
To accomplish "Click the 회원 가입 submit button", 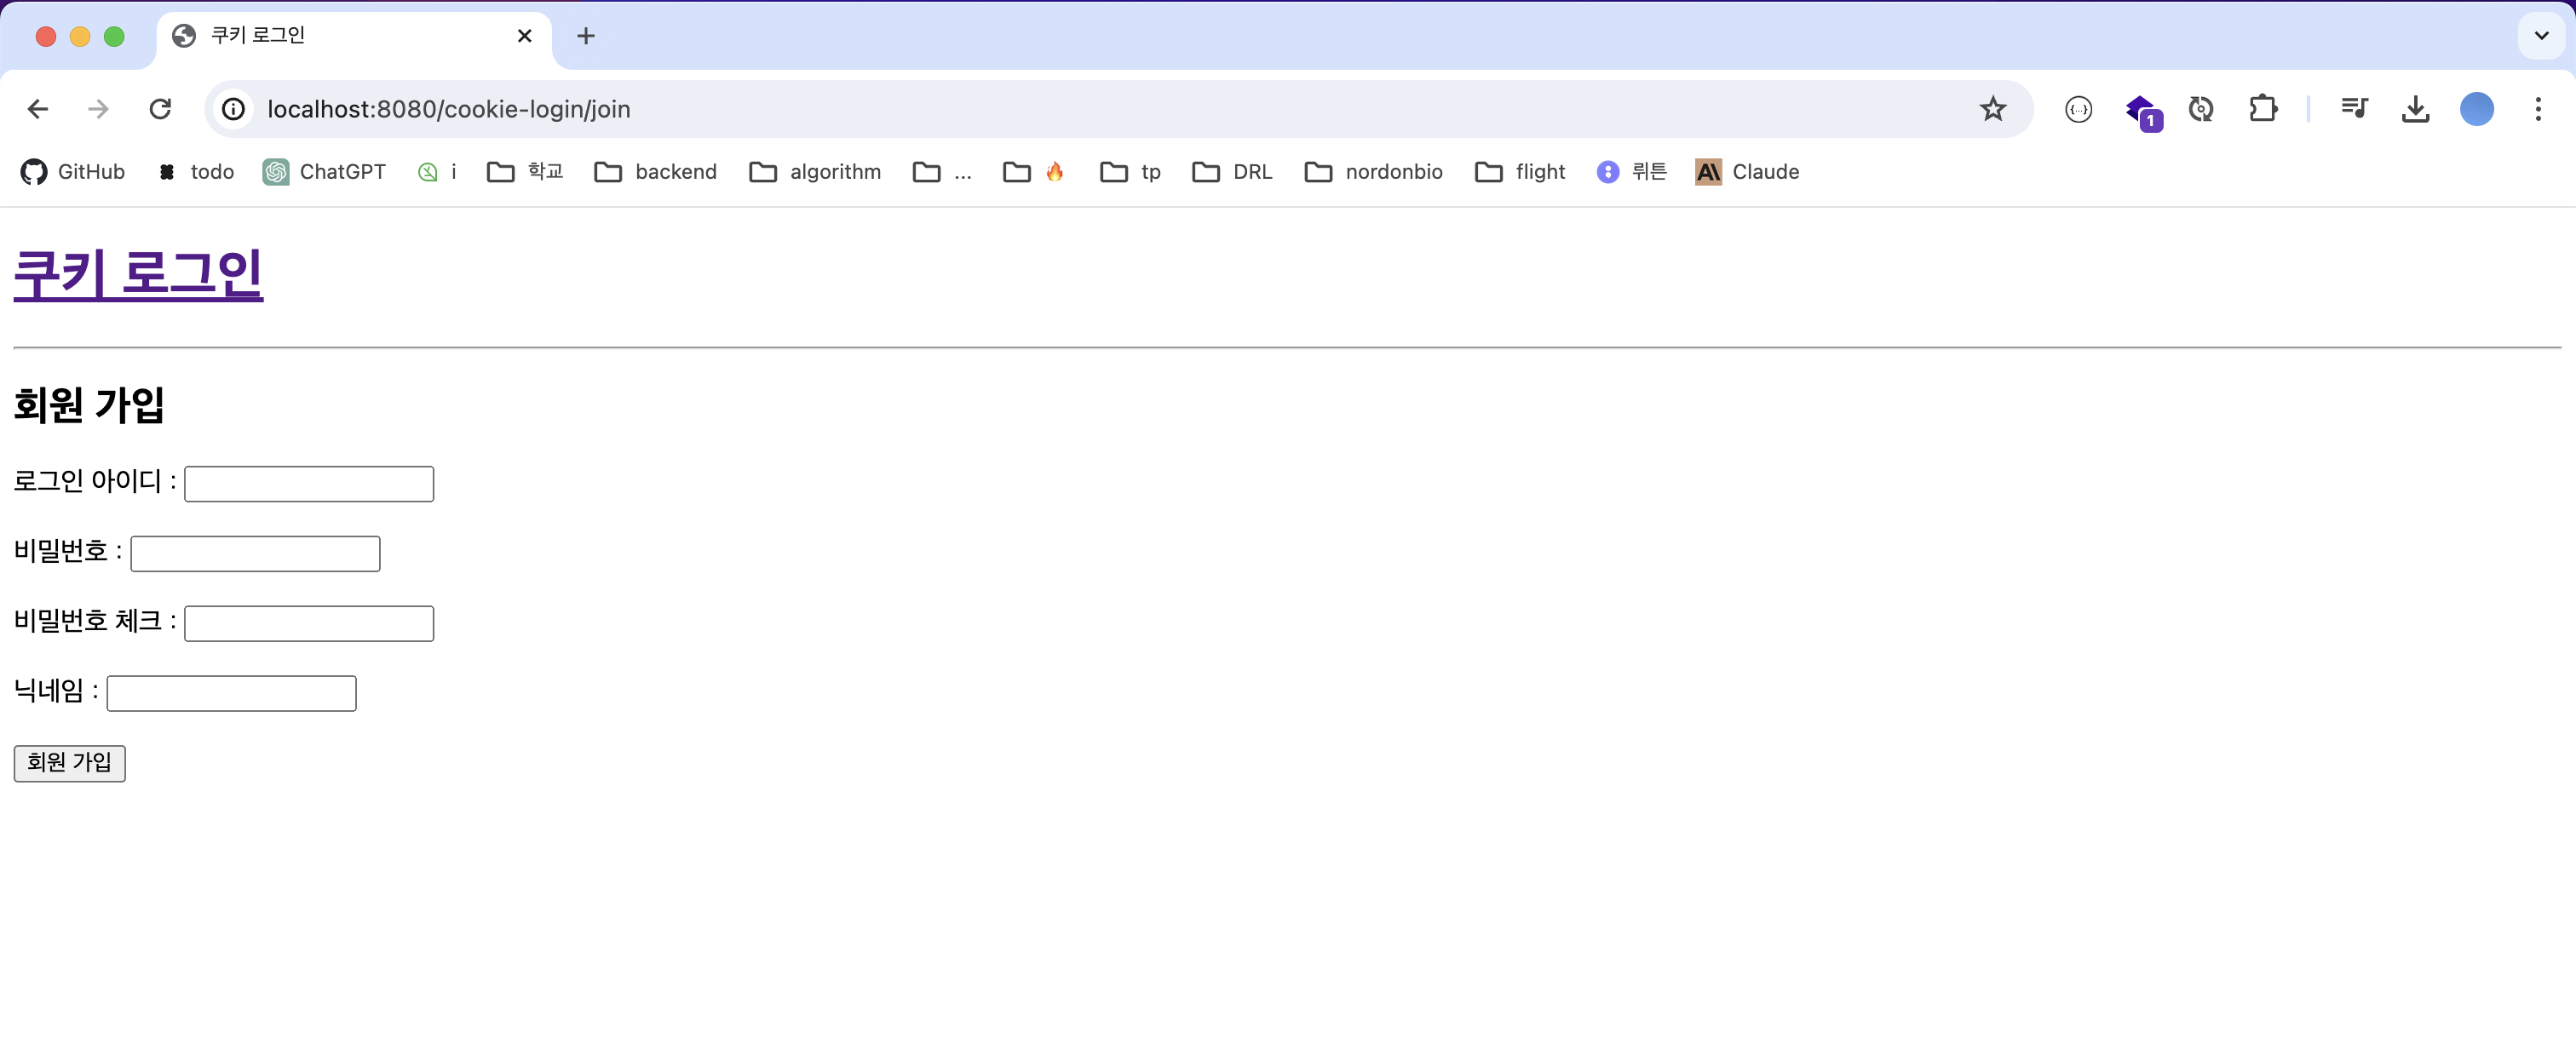I will (69, 763).
